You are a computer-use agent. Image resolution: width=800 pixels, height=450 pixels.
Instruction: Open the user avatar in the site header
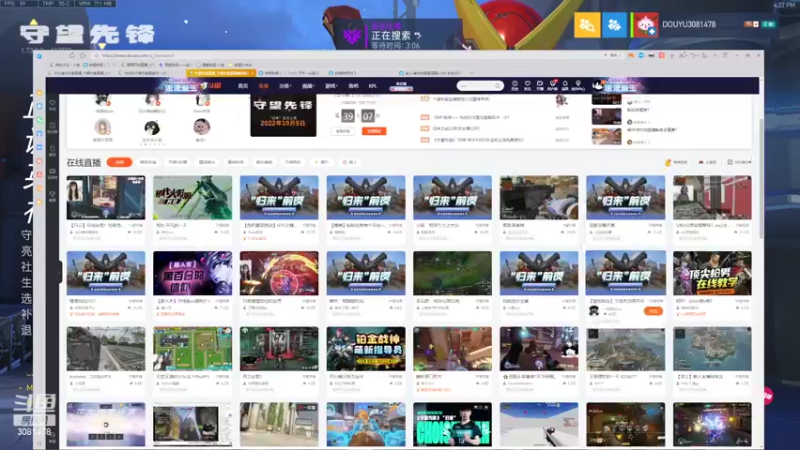[x=597, y=85]
